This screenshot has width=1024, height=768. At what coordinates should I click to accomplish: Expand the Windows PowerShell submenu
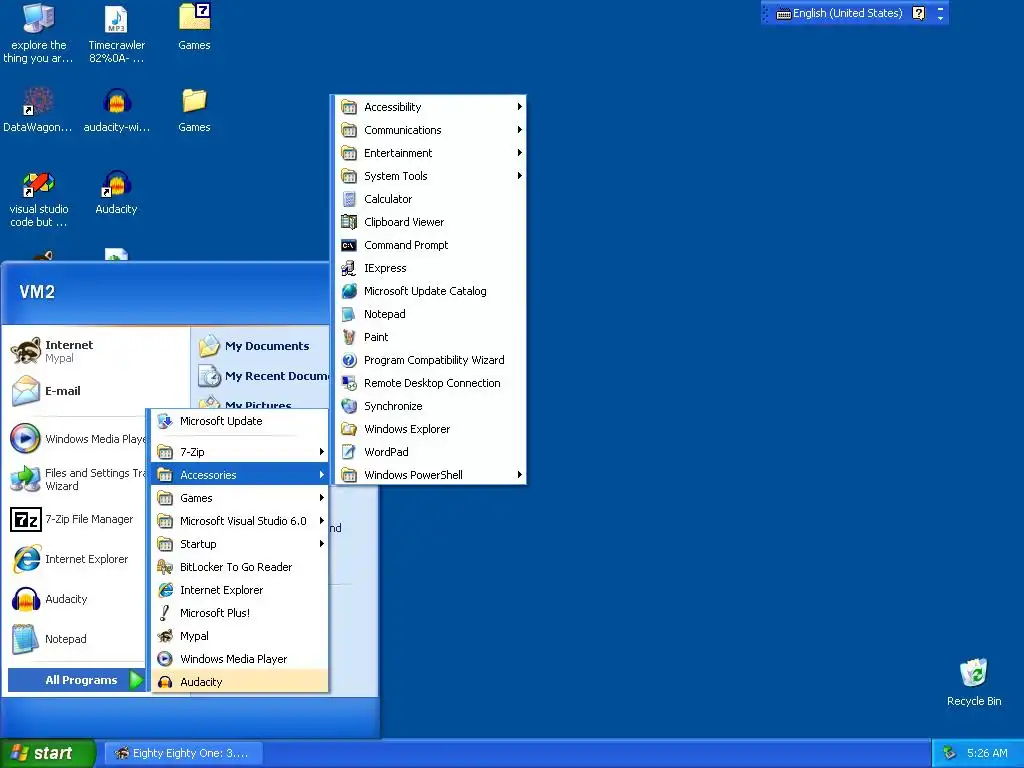point(430,475)
